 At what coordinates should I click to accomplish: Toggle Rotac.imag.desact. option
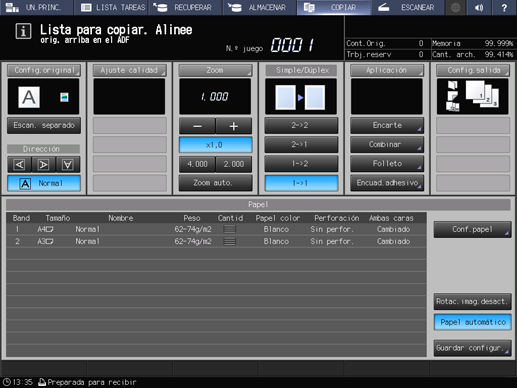tap(472, 302)
